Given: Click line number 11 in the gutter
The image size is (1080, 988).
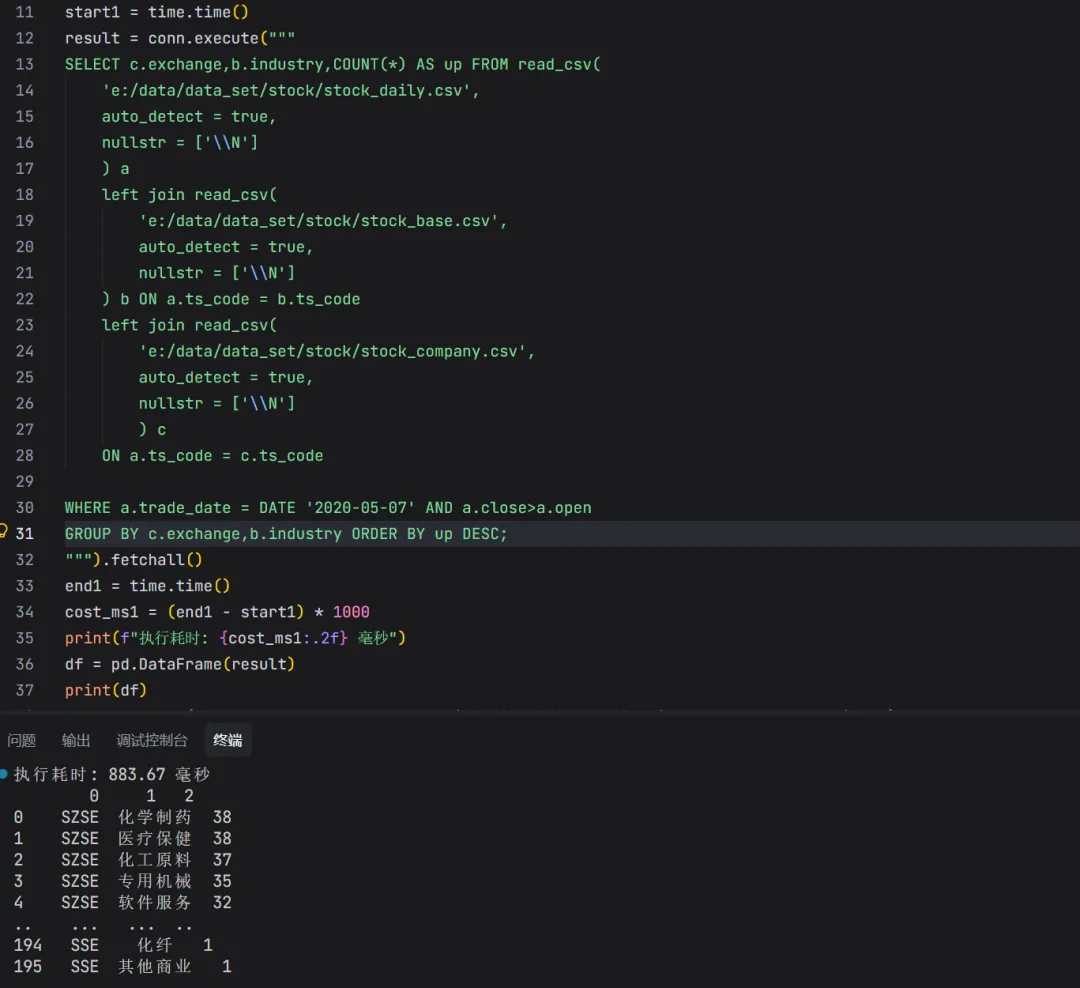Looking at the screenshot, I should (x=24, y=11).
